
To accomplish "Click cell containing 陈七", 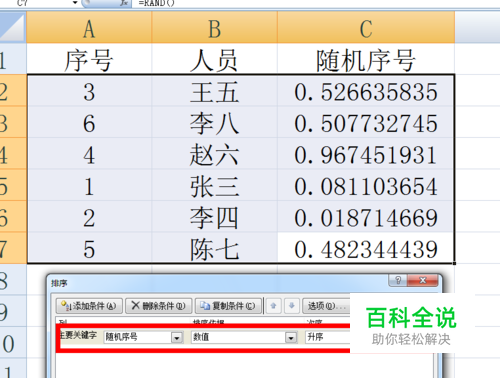I will [214, 248].
